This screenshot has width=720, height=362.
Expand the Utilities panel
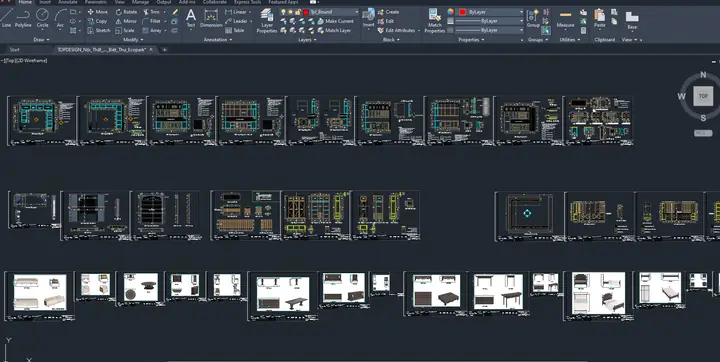click(569, 40)
